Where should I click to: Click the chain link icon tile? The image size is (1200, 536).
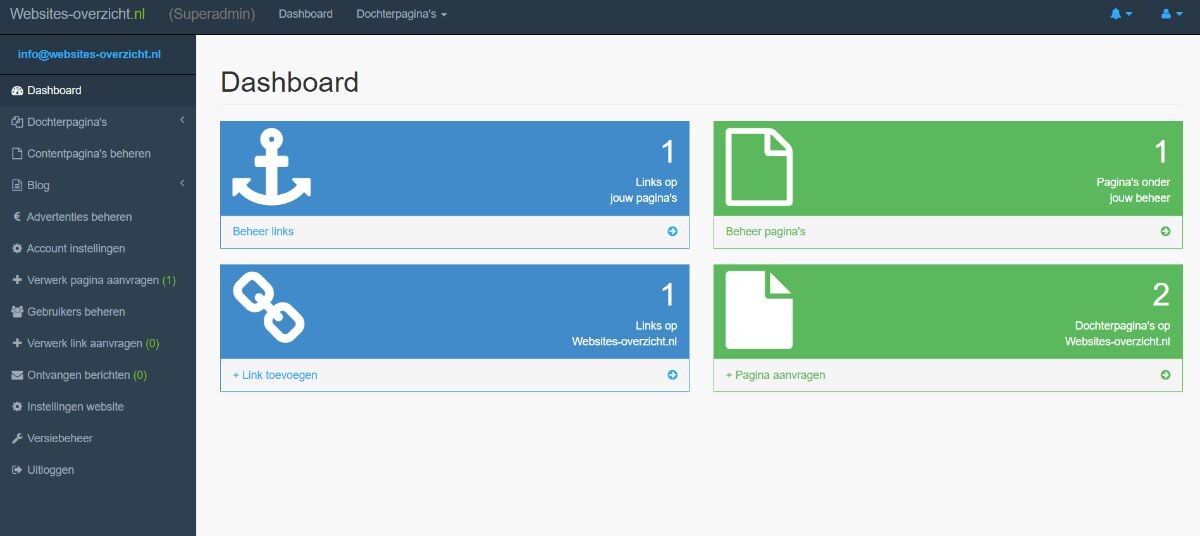click(x=269, y=309)
